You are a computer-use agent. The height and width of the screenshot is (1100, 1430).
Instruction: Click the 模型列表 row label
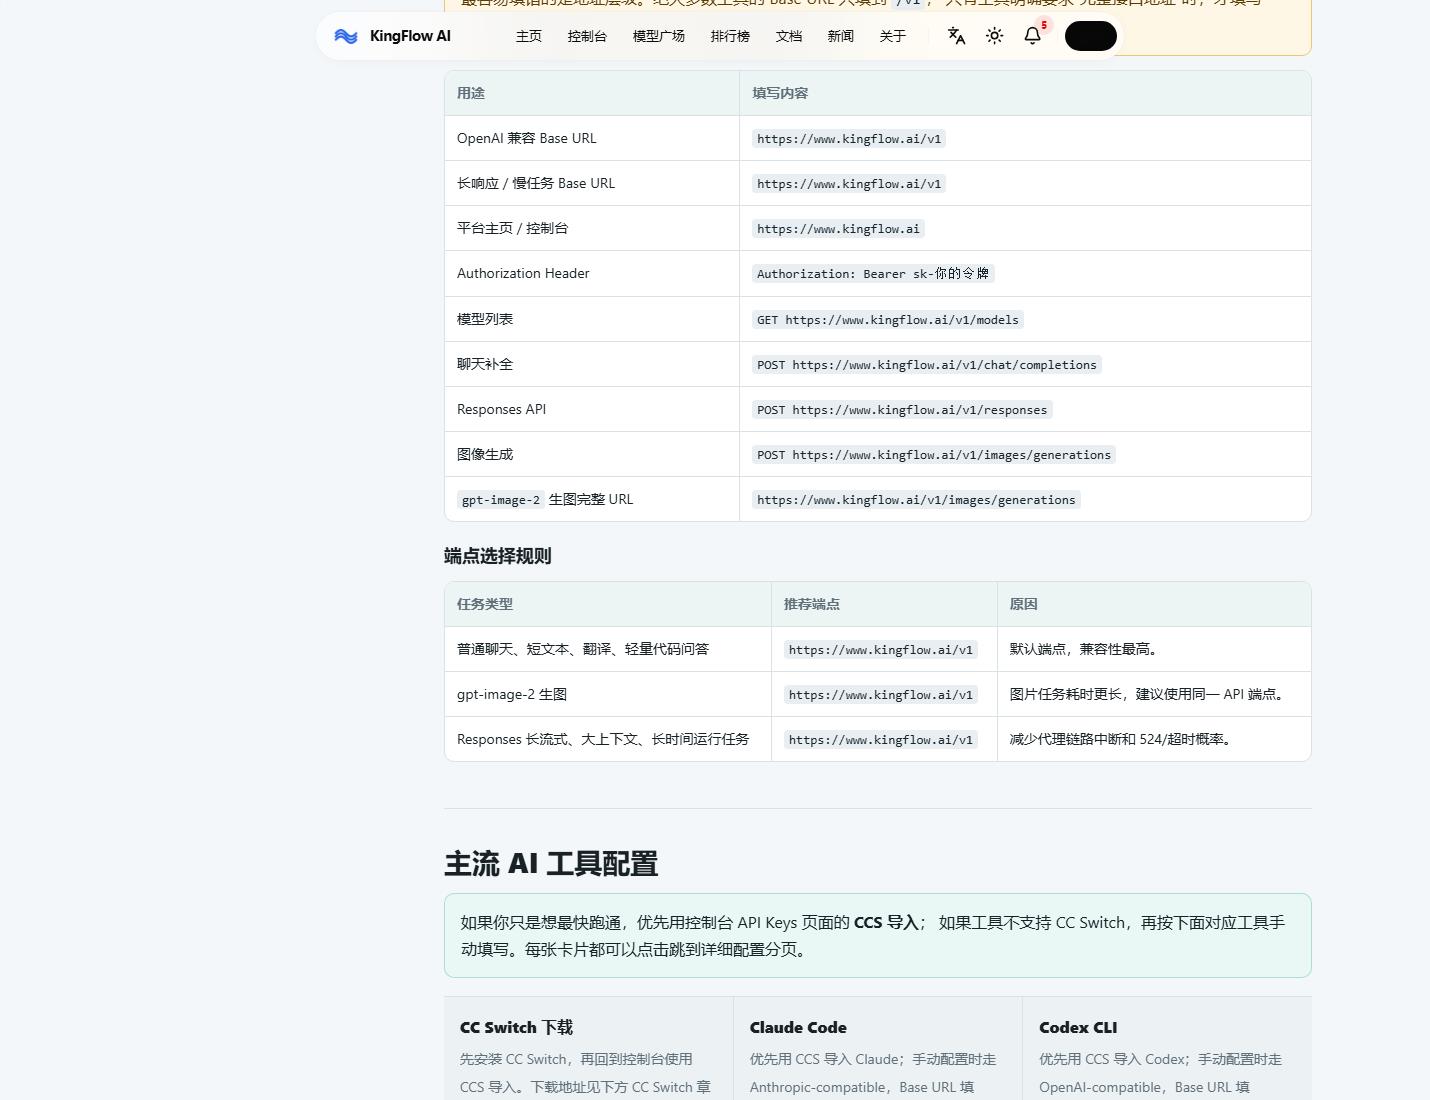tap(485, 319)
